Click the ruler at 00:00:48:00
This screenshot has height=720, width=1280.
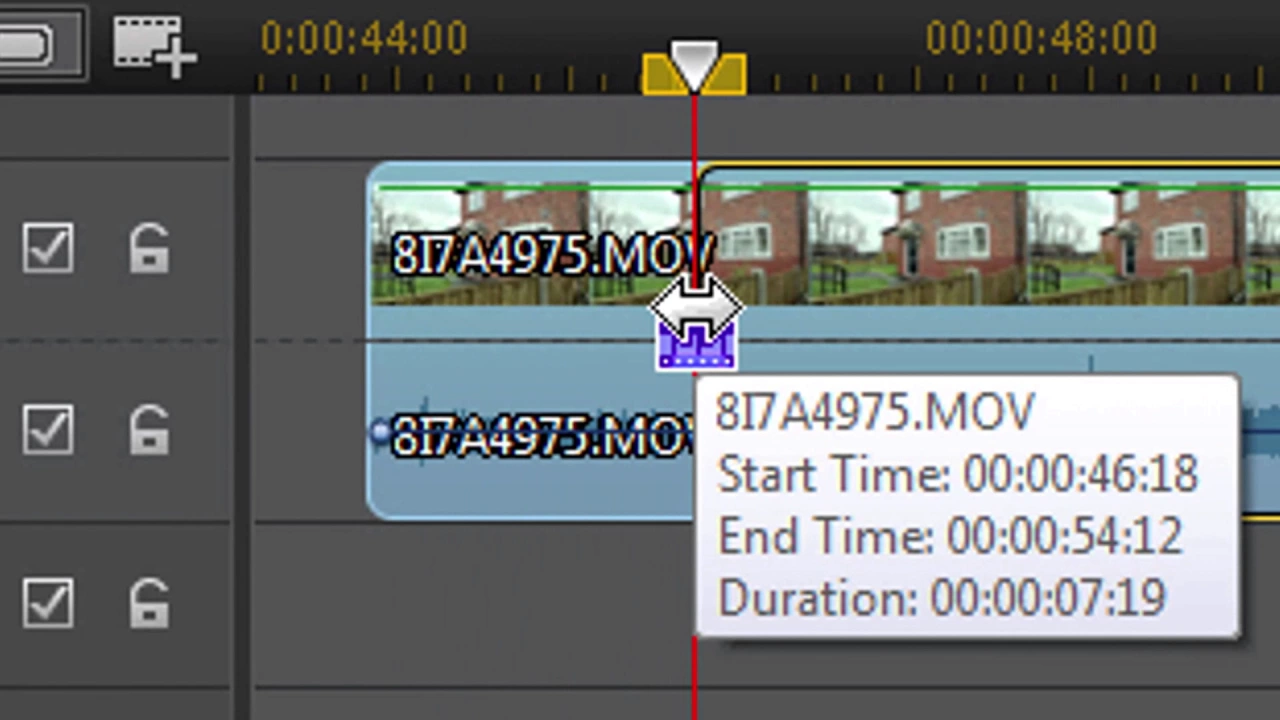tap(1041, 39)
